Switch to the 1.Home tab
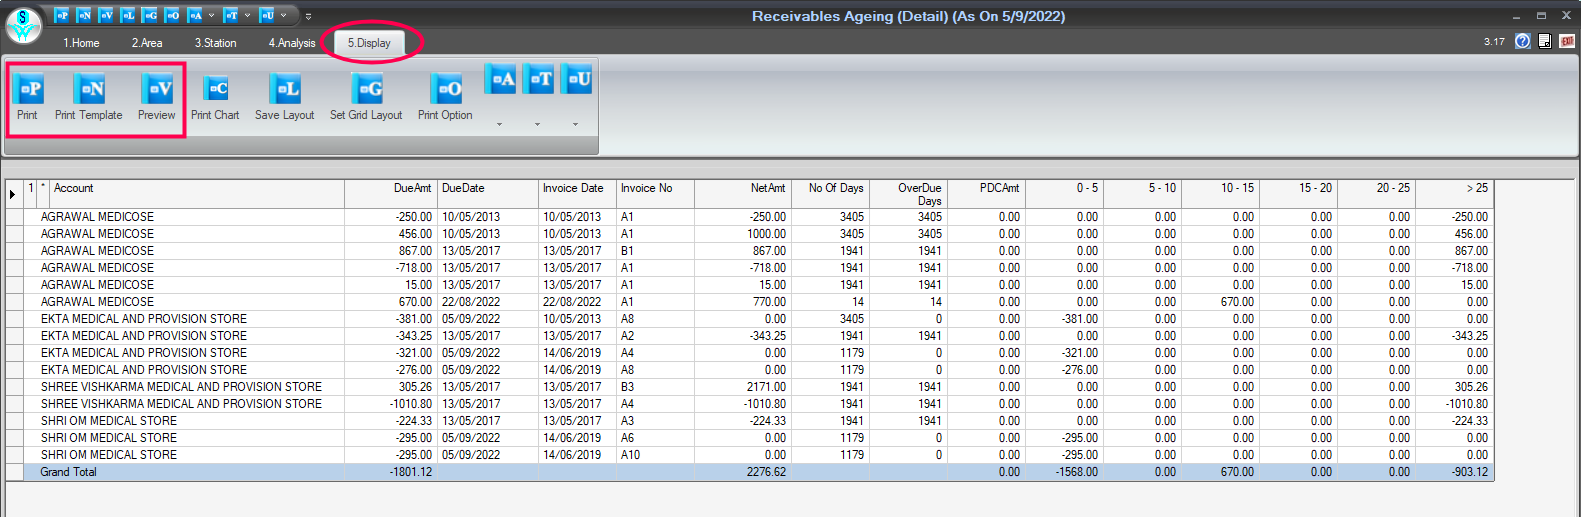The height and width of the screenshot is (517, 1581). coord(81,43)
